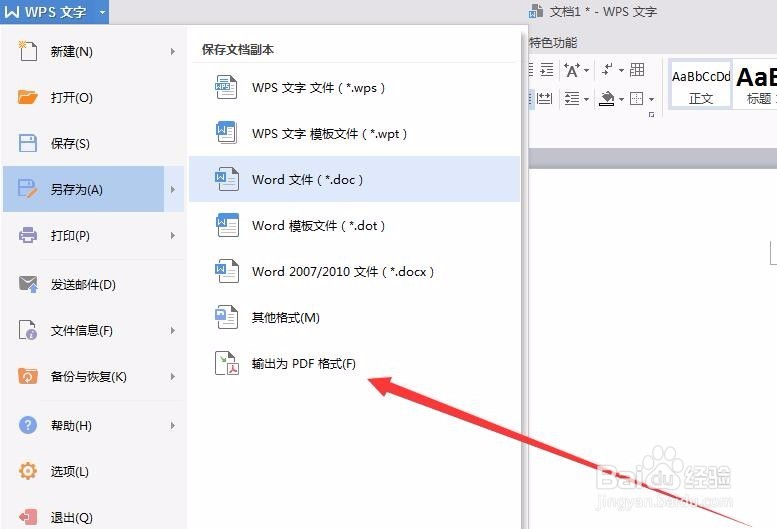Choose the 保存(S) menu entry
This screenshot has height=529, width=777.
(x=93, y=143)
